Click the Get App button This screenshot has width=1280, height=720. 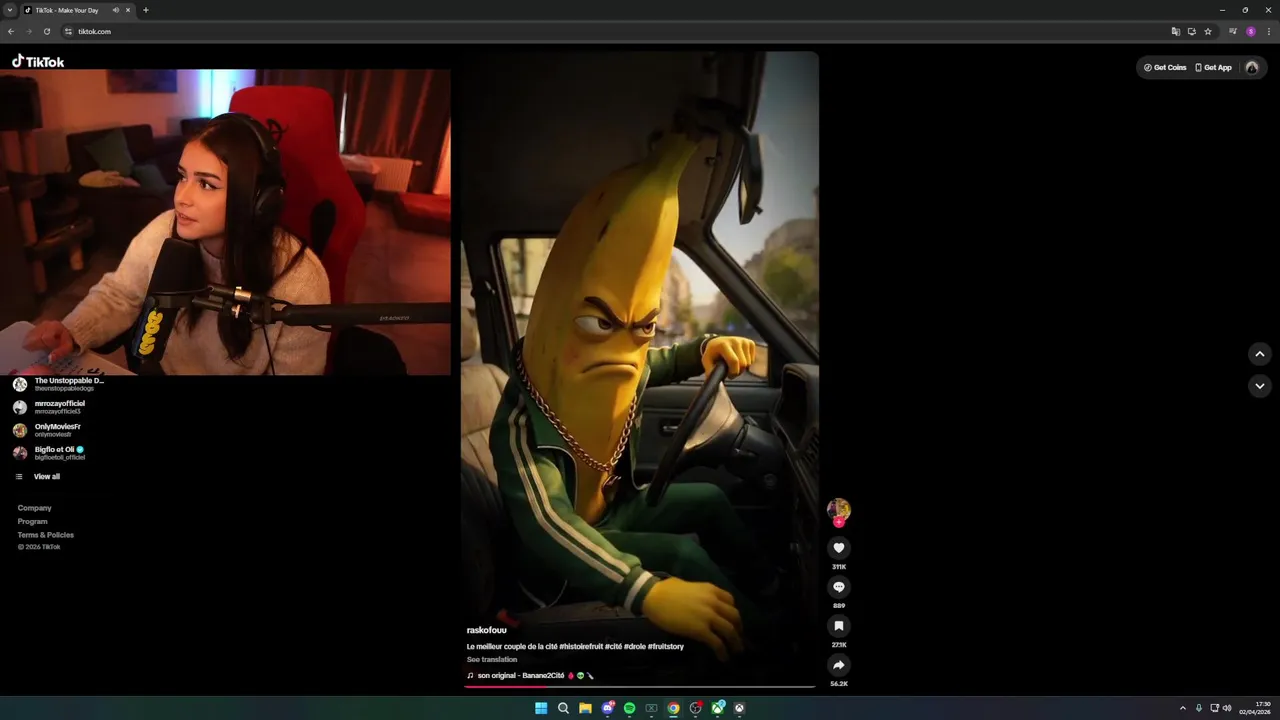(x=1213, y=68)
